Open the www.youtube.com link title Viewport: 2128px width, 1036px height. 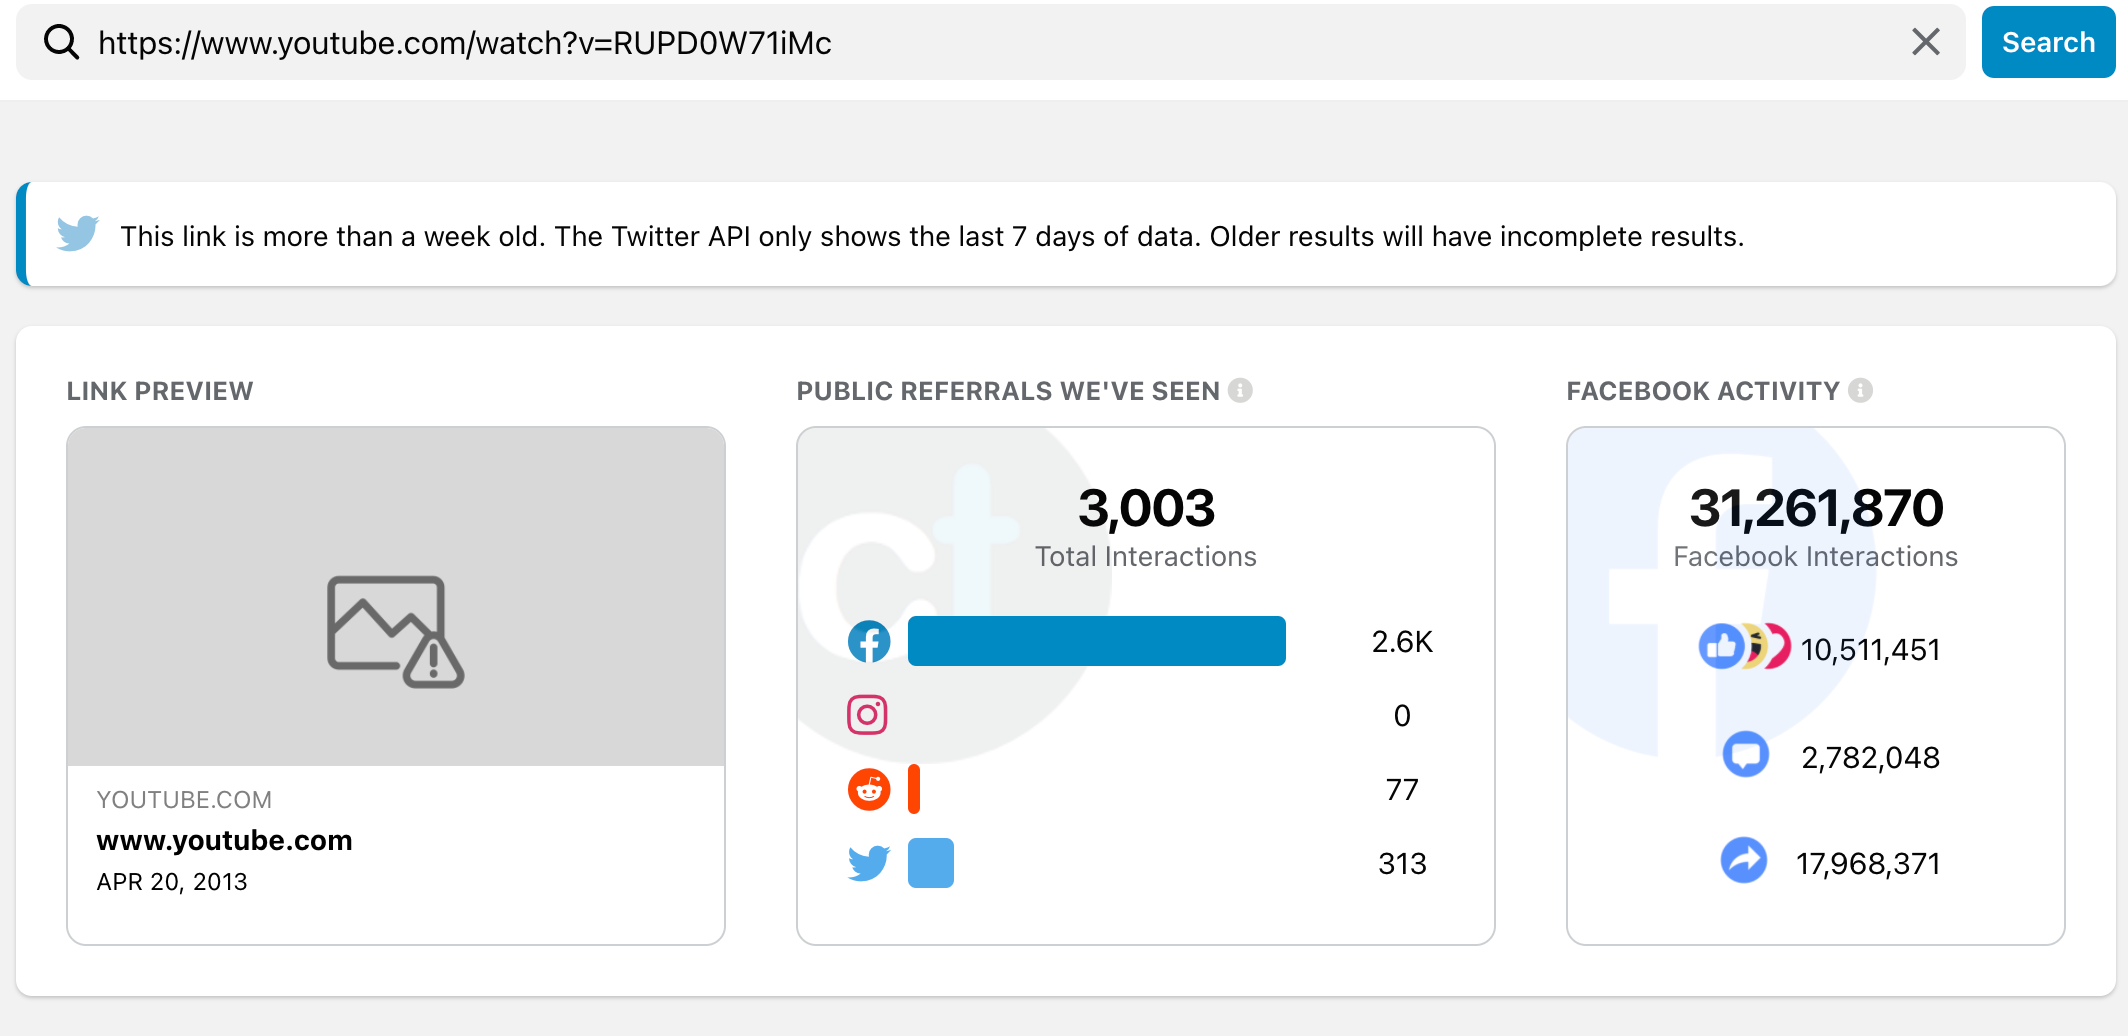coord(224,840)
